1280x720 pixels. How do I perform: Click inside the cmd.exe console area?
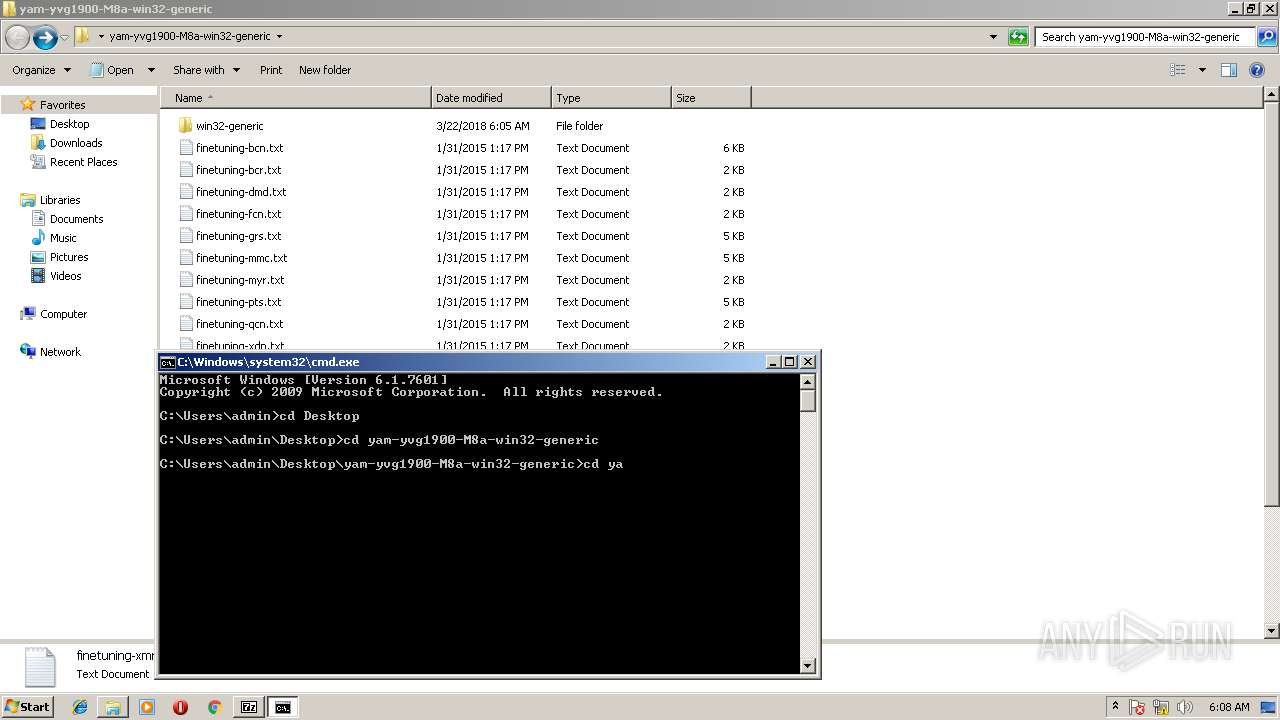480,523
